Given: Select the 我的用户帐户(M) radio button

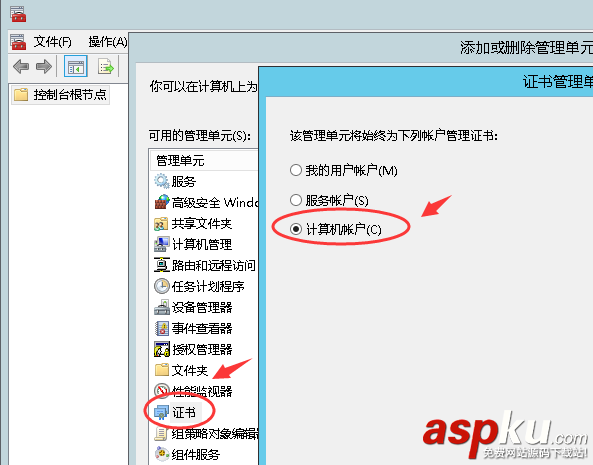Looking at the screenshot, I should click(x=296, y=170).
